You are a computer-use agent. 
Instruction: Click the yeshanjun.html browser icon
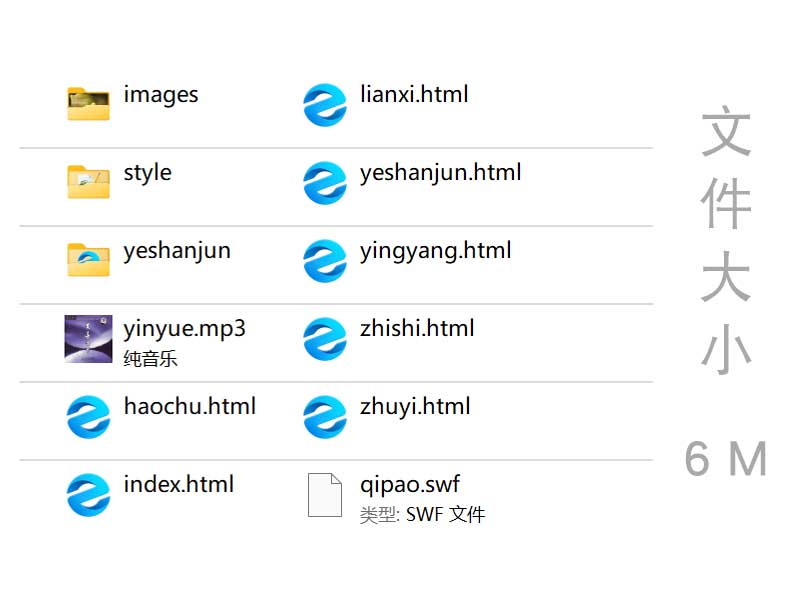click(325, 182)
